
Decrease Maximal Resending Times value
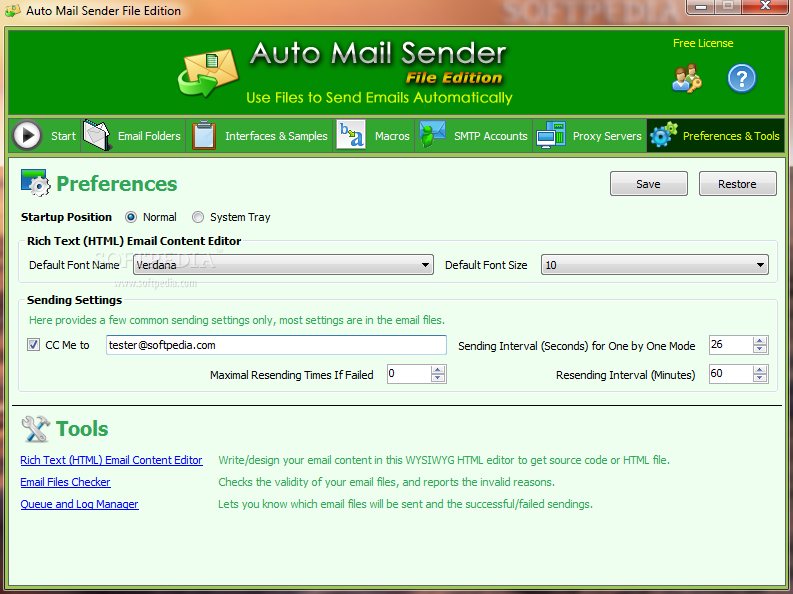pos(438,378)
